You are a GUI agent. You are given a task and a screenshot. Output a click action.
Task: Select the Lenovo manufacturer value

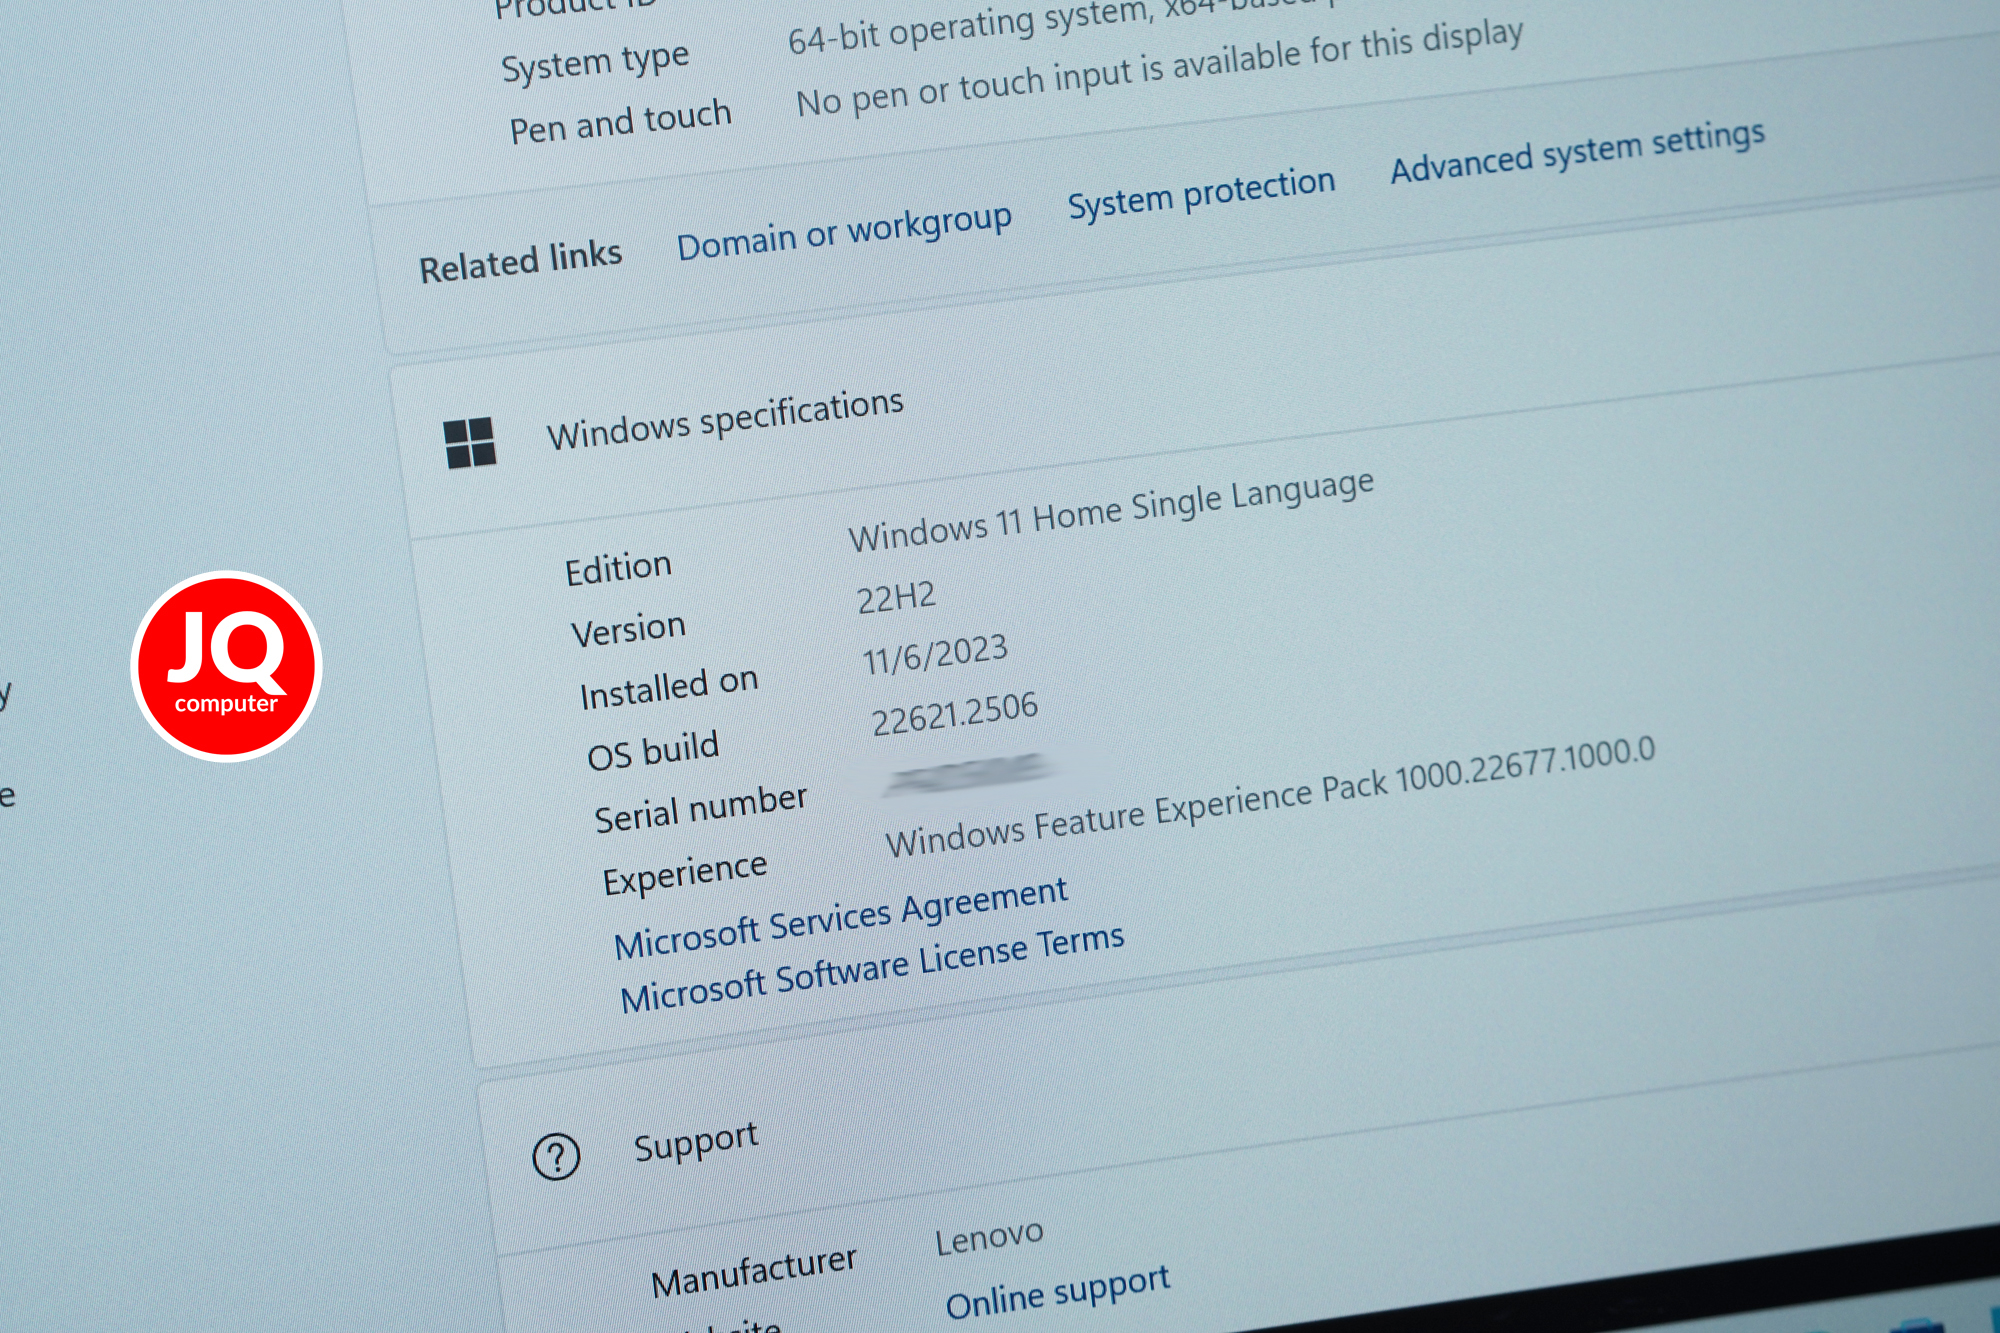(989, 1237)
